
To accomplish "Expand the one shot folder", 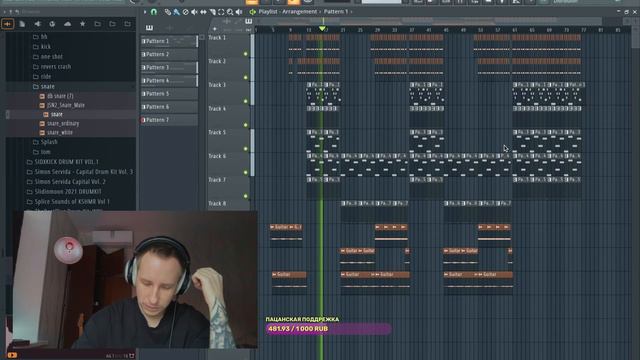I will 47,57.
